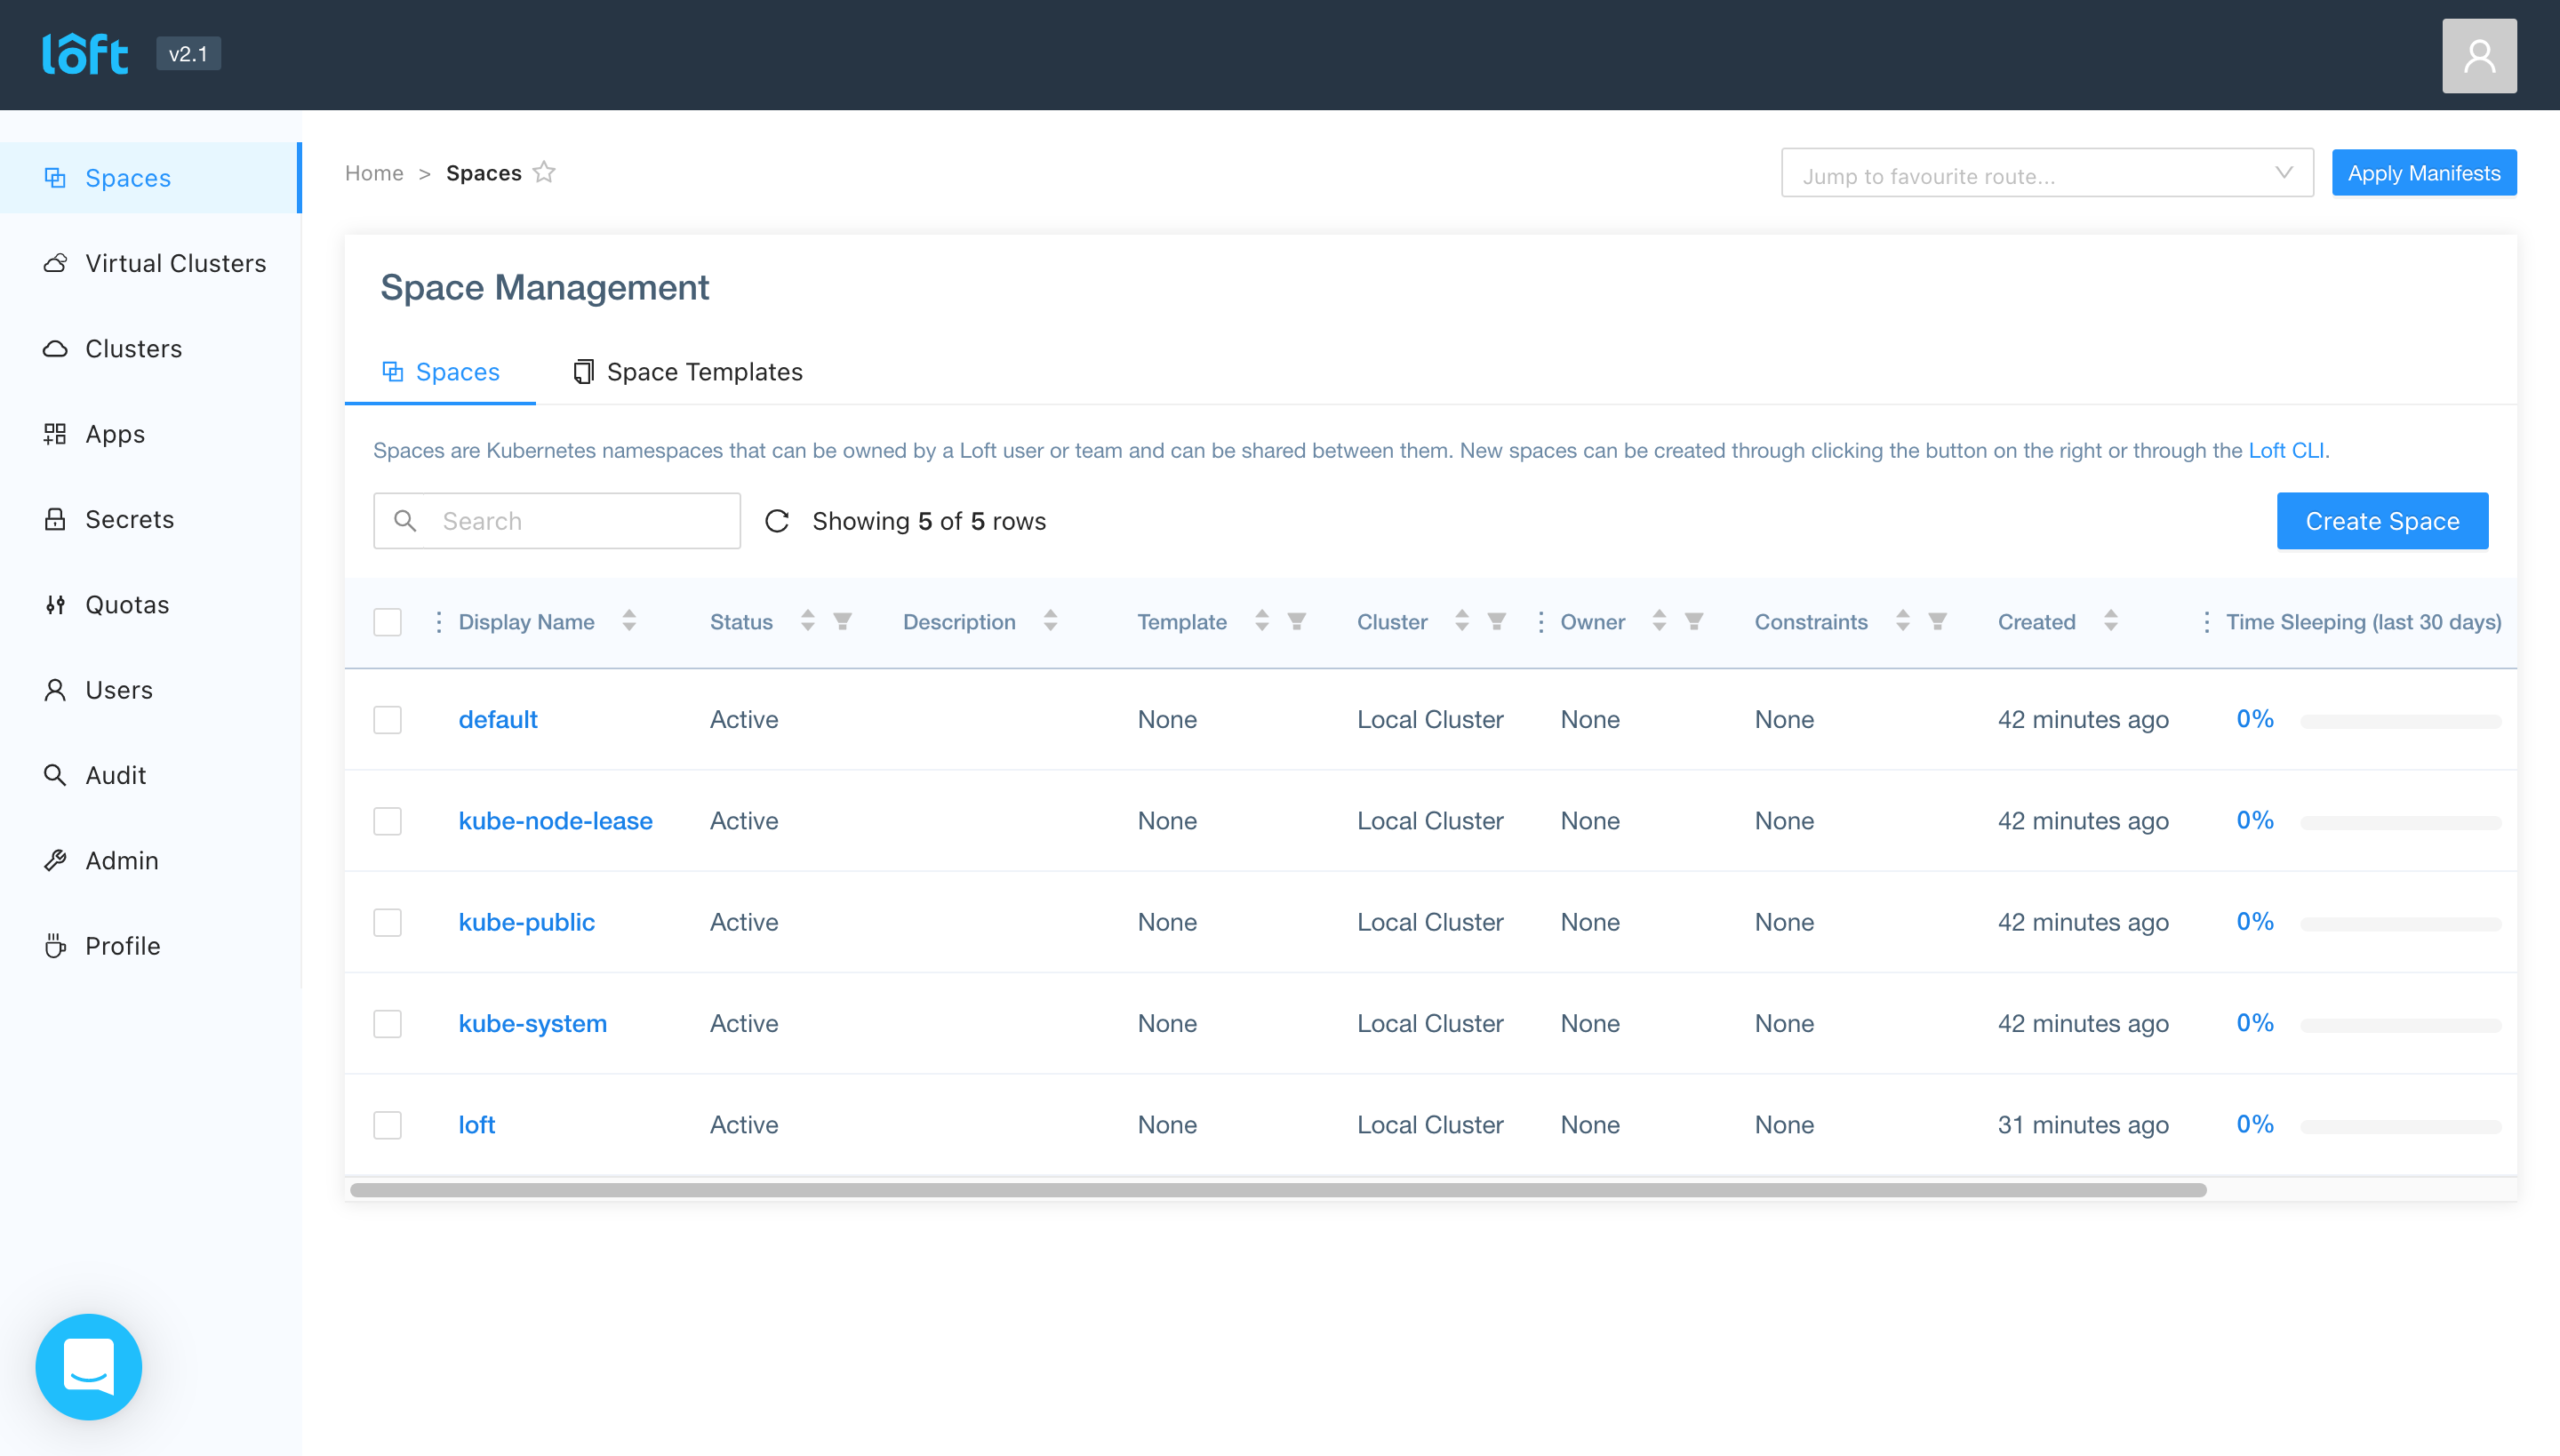This screenshot has width=2560, height=1456.
Task: Select the kube-system row checkbox
Action: 388,1024
